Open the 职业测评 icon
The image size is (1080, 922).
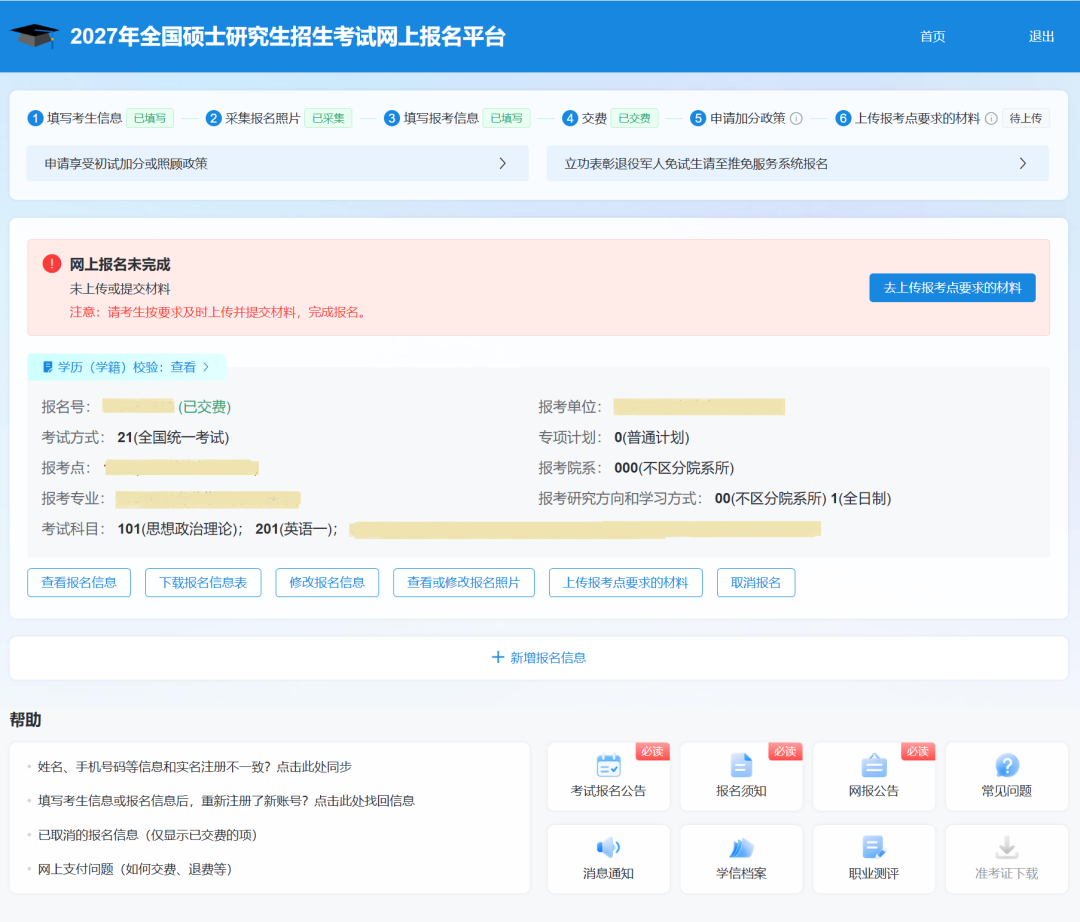[x=874, y=847]
